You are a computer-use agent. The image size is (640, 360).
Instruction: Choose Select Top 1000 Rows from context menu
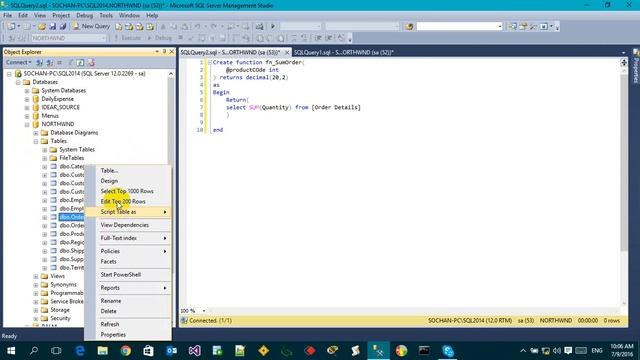pyautogui.click(x=127, y=191)
